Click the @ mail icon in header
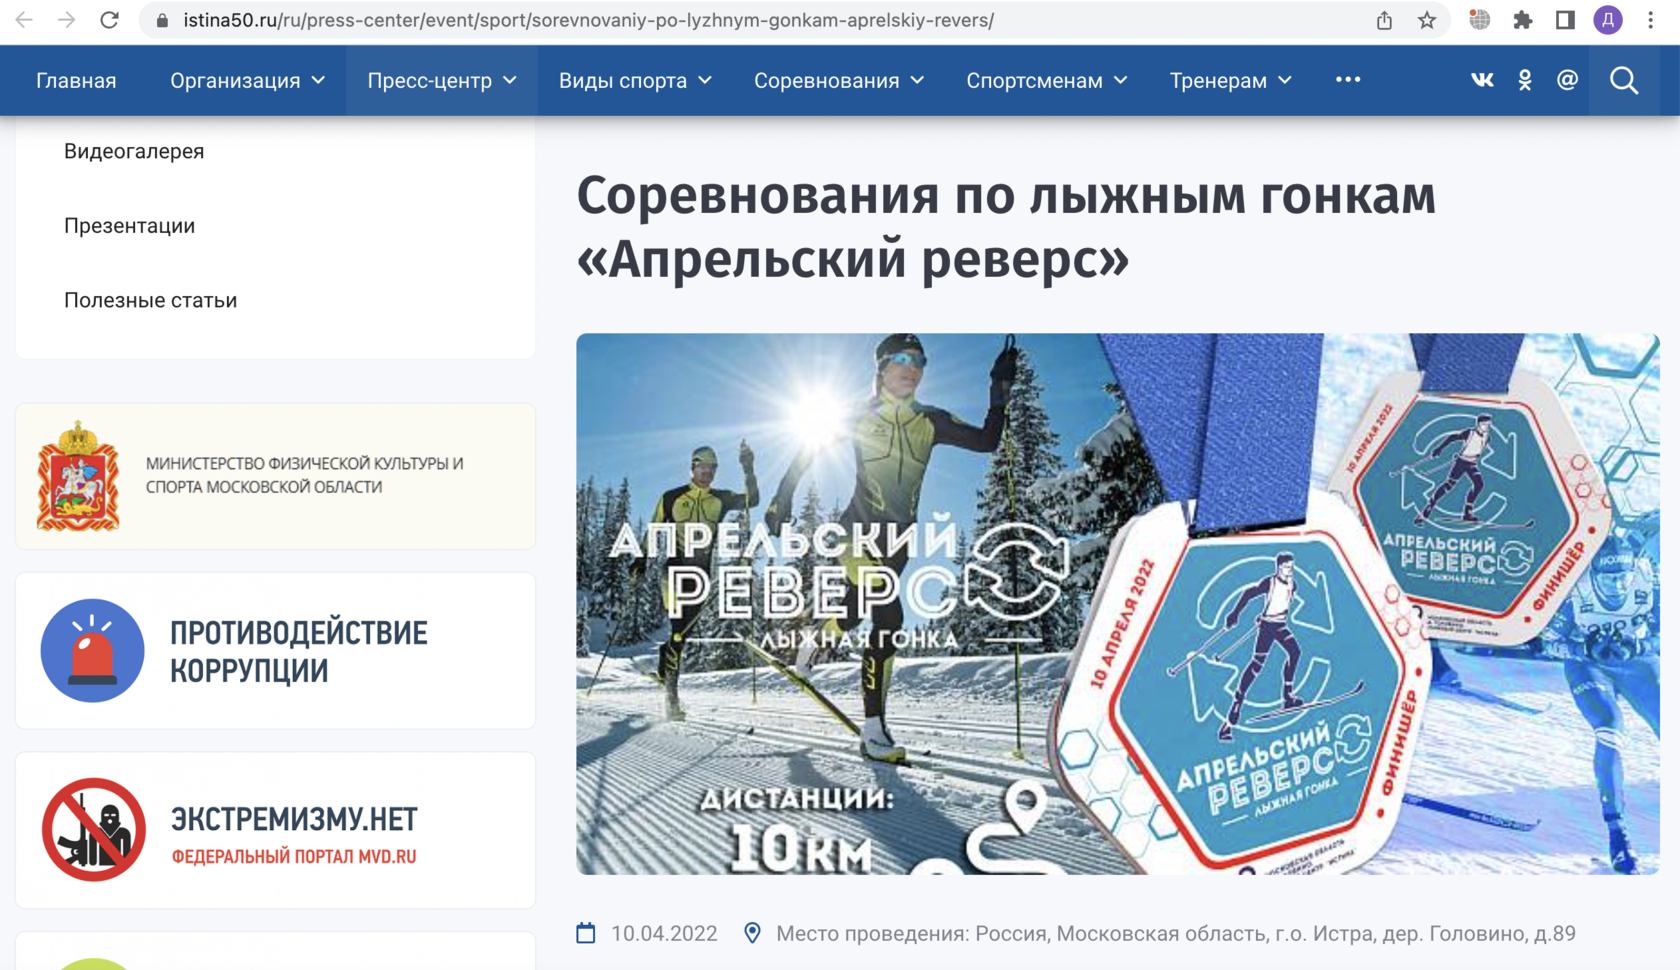 click(1567, 80)
